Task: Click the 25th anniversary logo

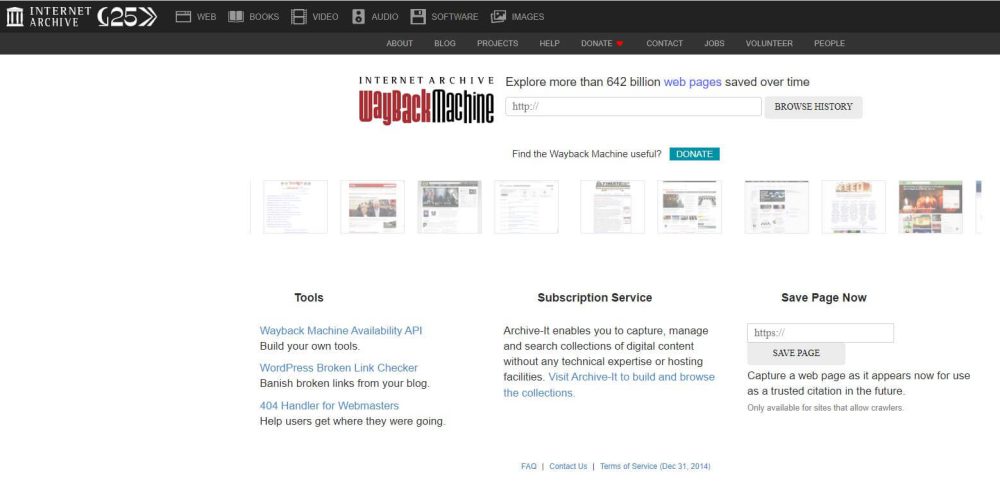Action: point(127,17)
